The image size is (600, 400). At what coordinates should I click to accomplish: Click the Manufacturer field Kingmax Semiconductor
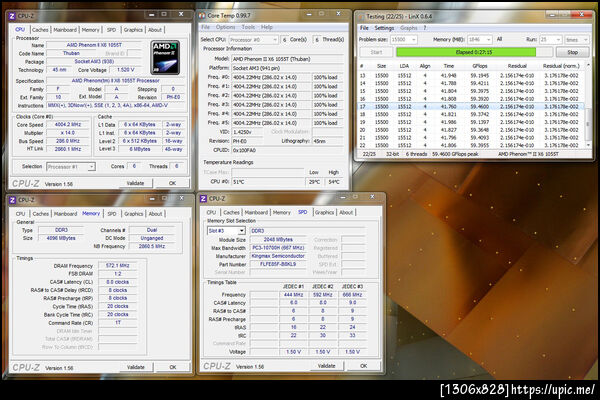click(x=278, y=256)
